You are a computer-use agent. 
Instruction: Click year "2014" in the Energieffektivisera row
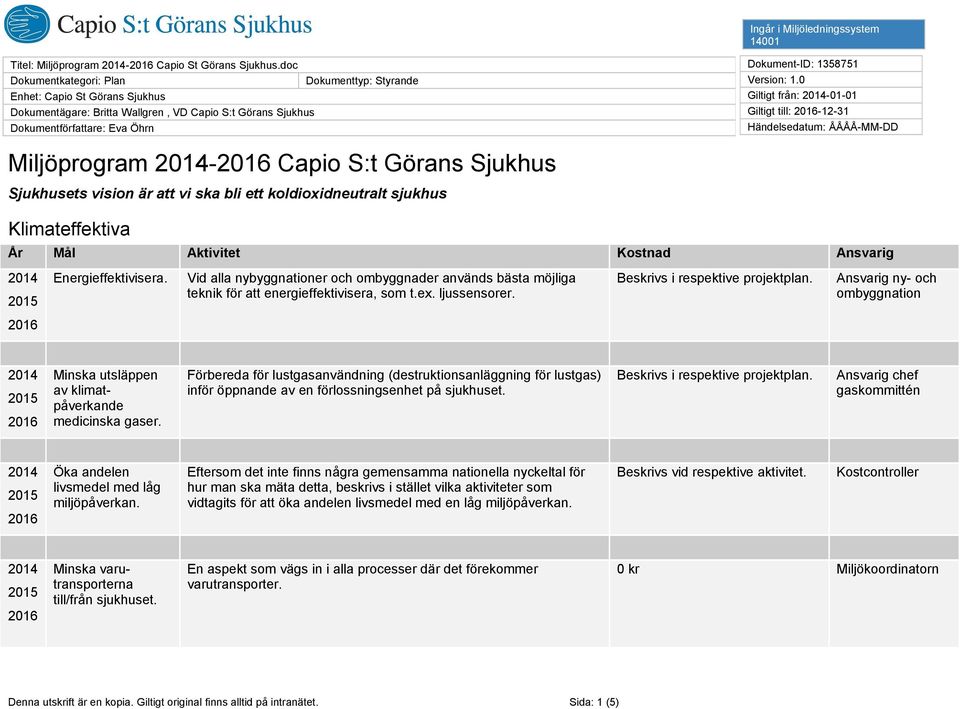coord(23,278)
